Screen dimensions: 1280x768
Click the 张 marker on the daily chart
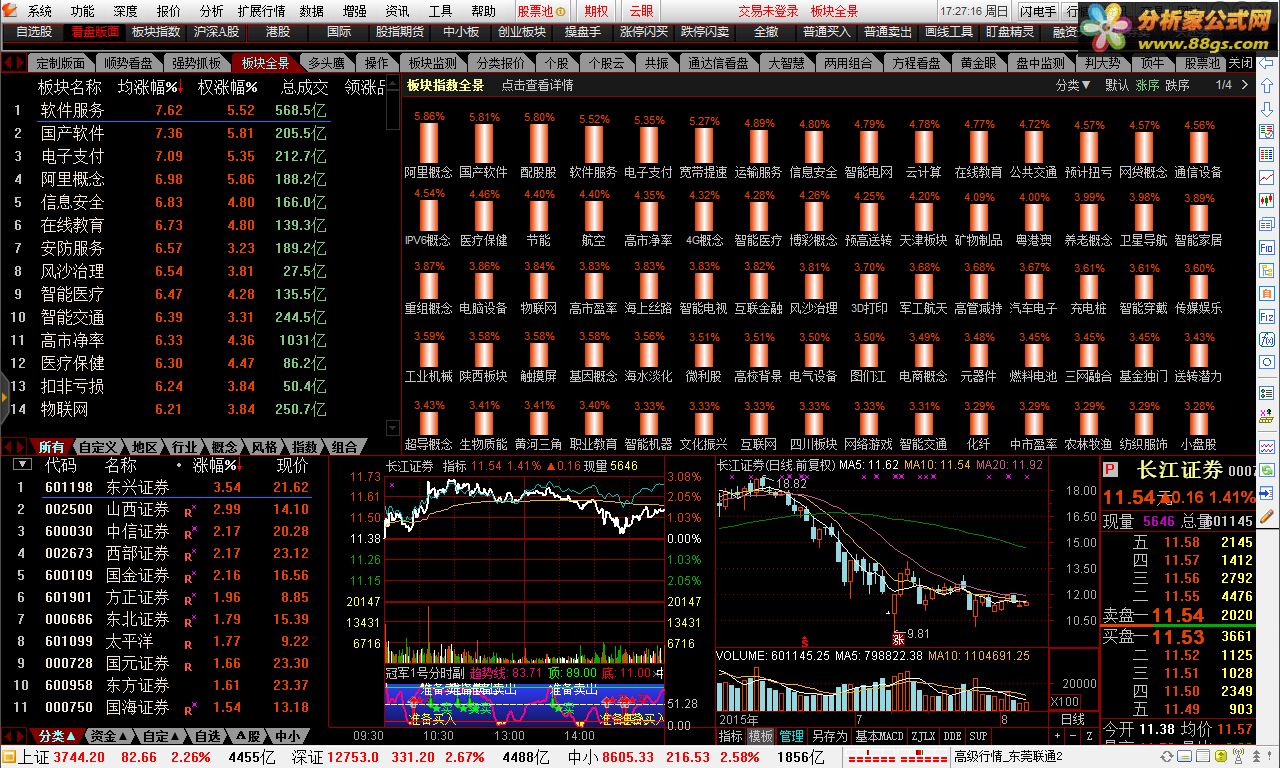pyautogui.click(x=898, y=638)
